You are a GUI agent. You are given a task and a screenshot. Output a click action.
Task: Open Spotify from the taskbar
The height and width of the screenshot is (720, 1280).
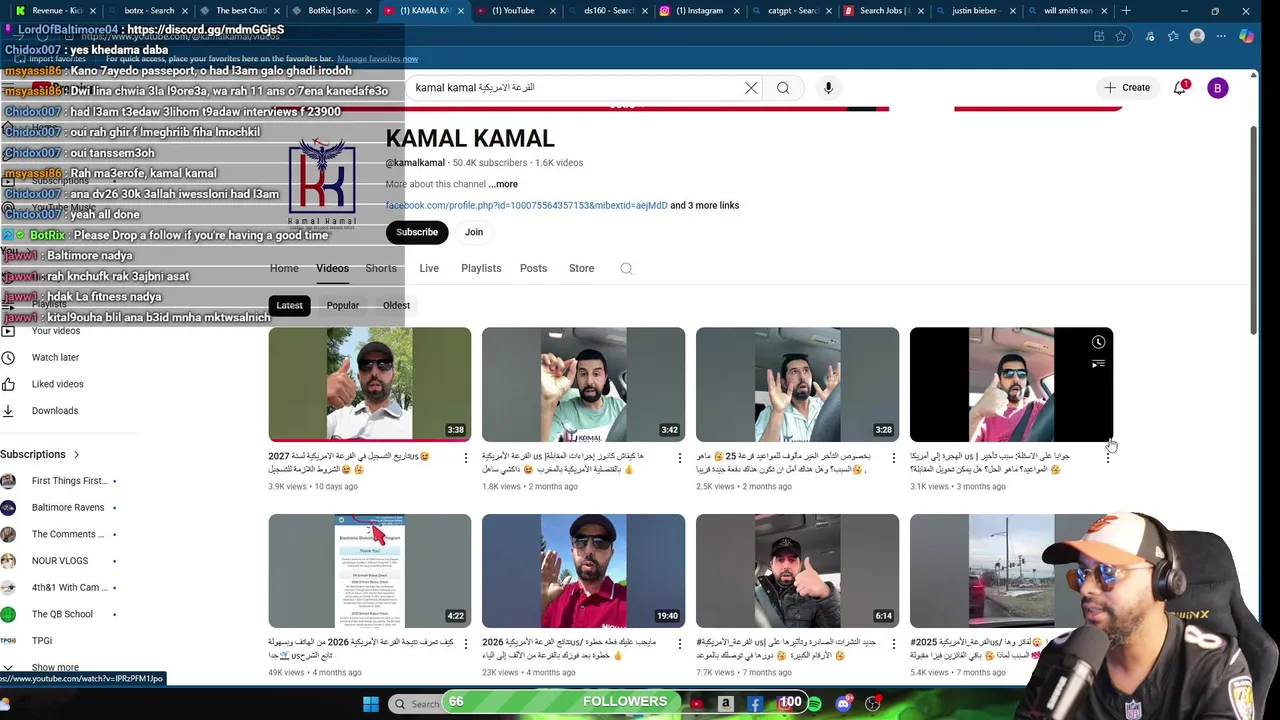tap(814, 704)
